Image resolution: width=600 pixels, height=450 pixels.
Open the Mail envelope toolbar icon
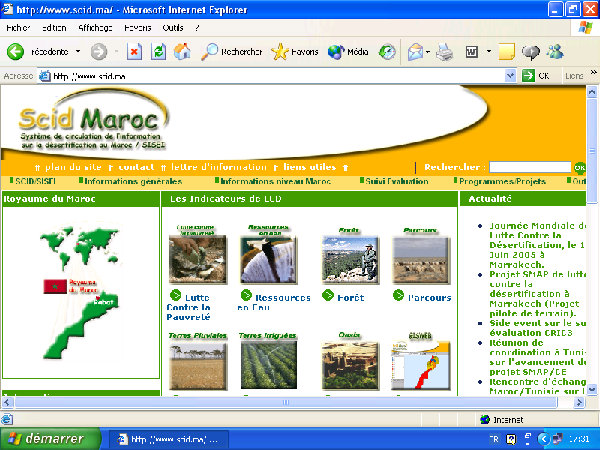(416, 52)
